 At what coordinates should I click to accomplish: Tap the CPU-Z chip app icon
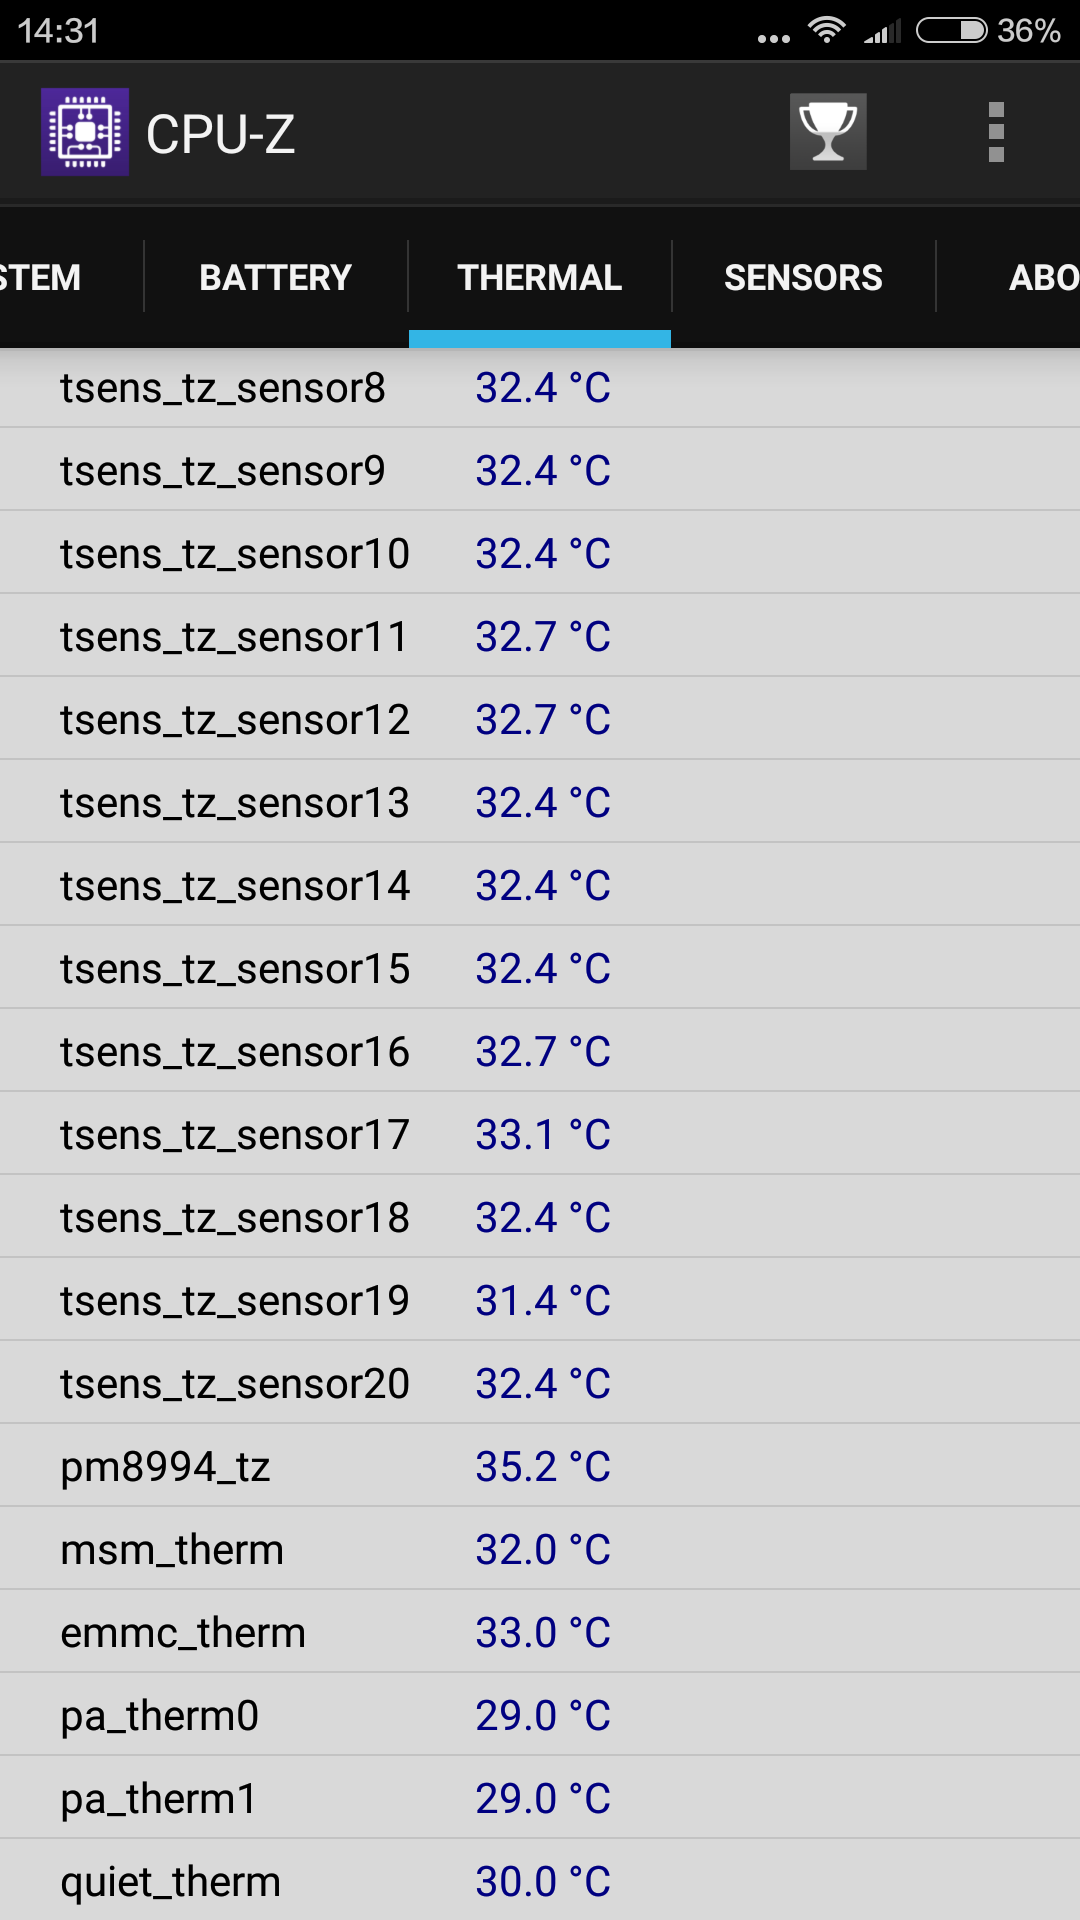pyautogui.click(x=85, y=132)
